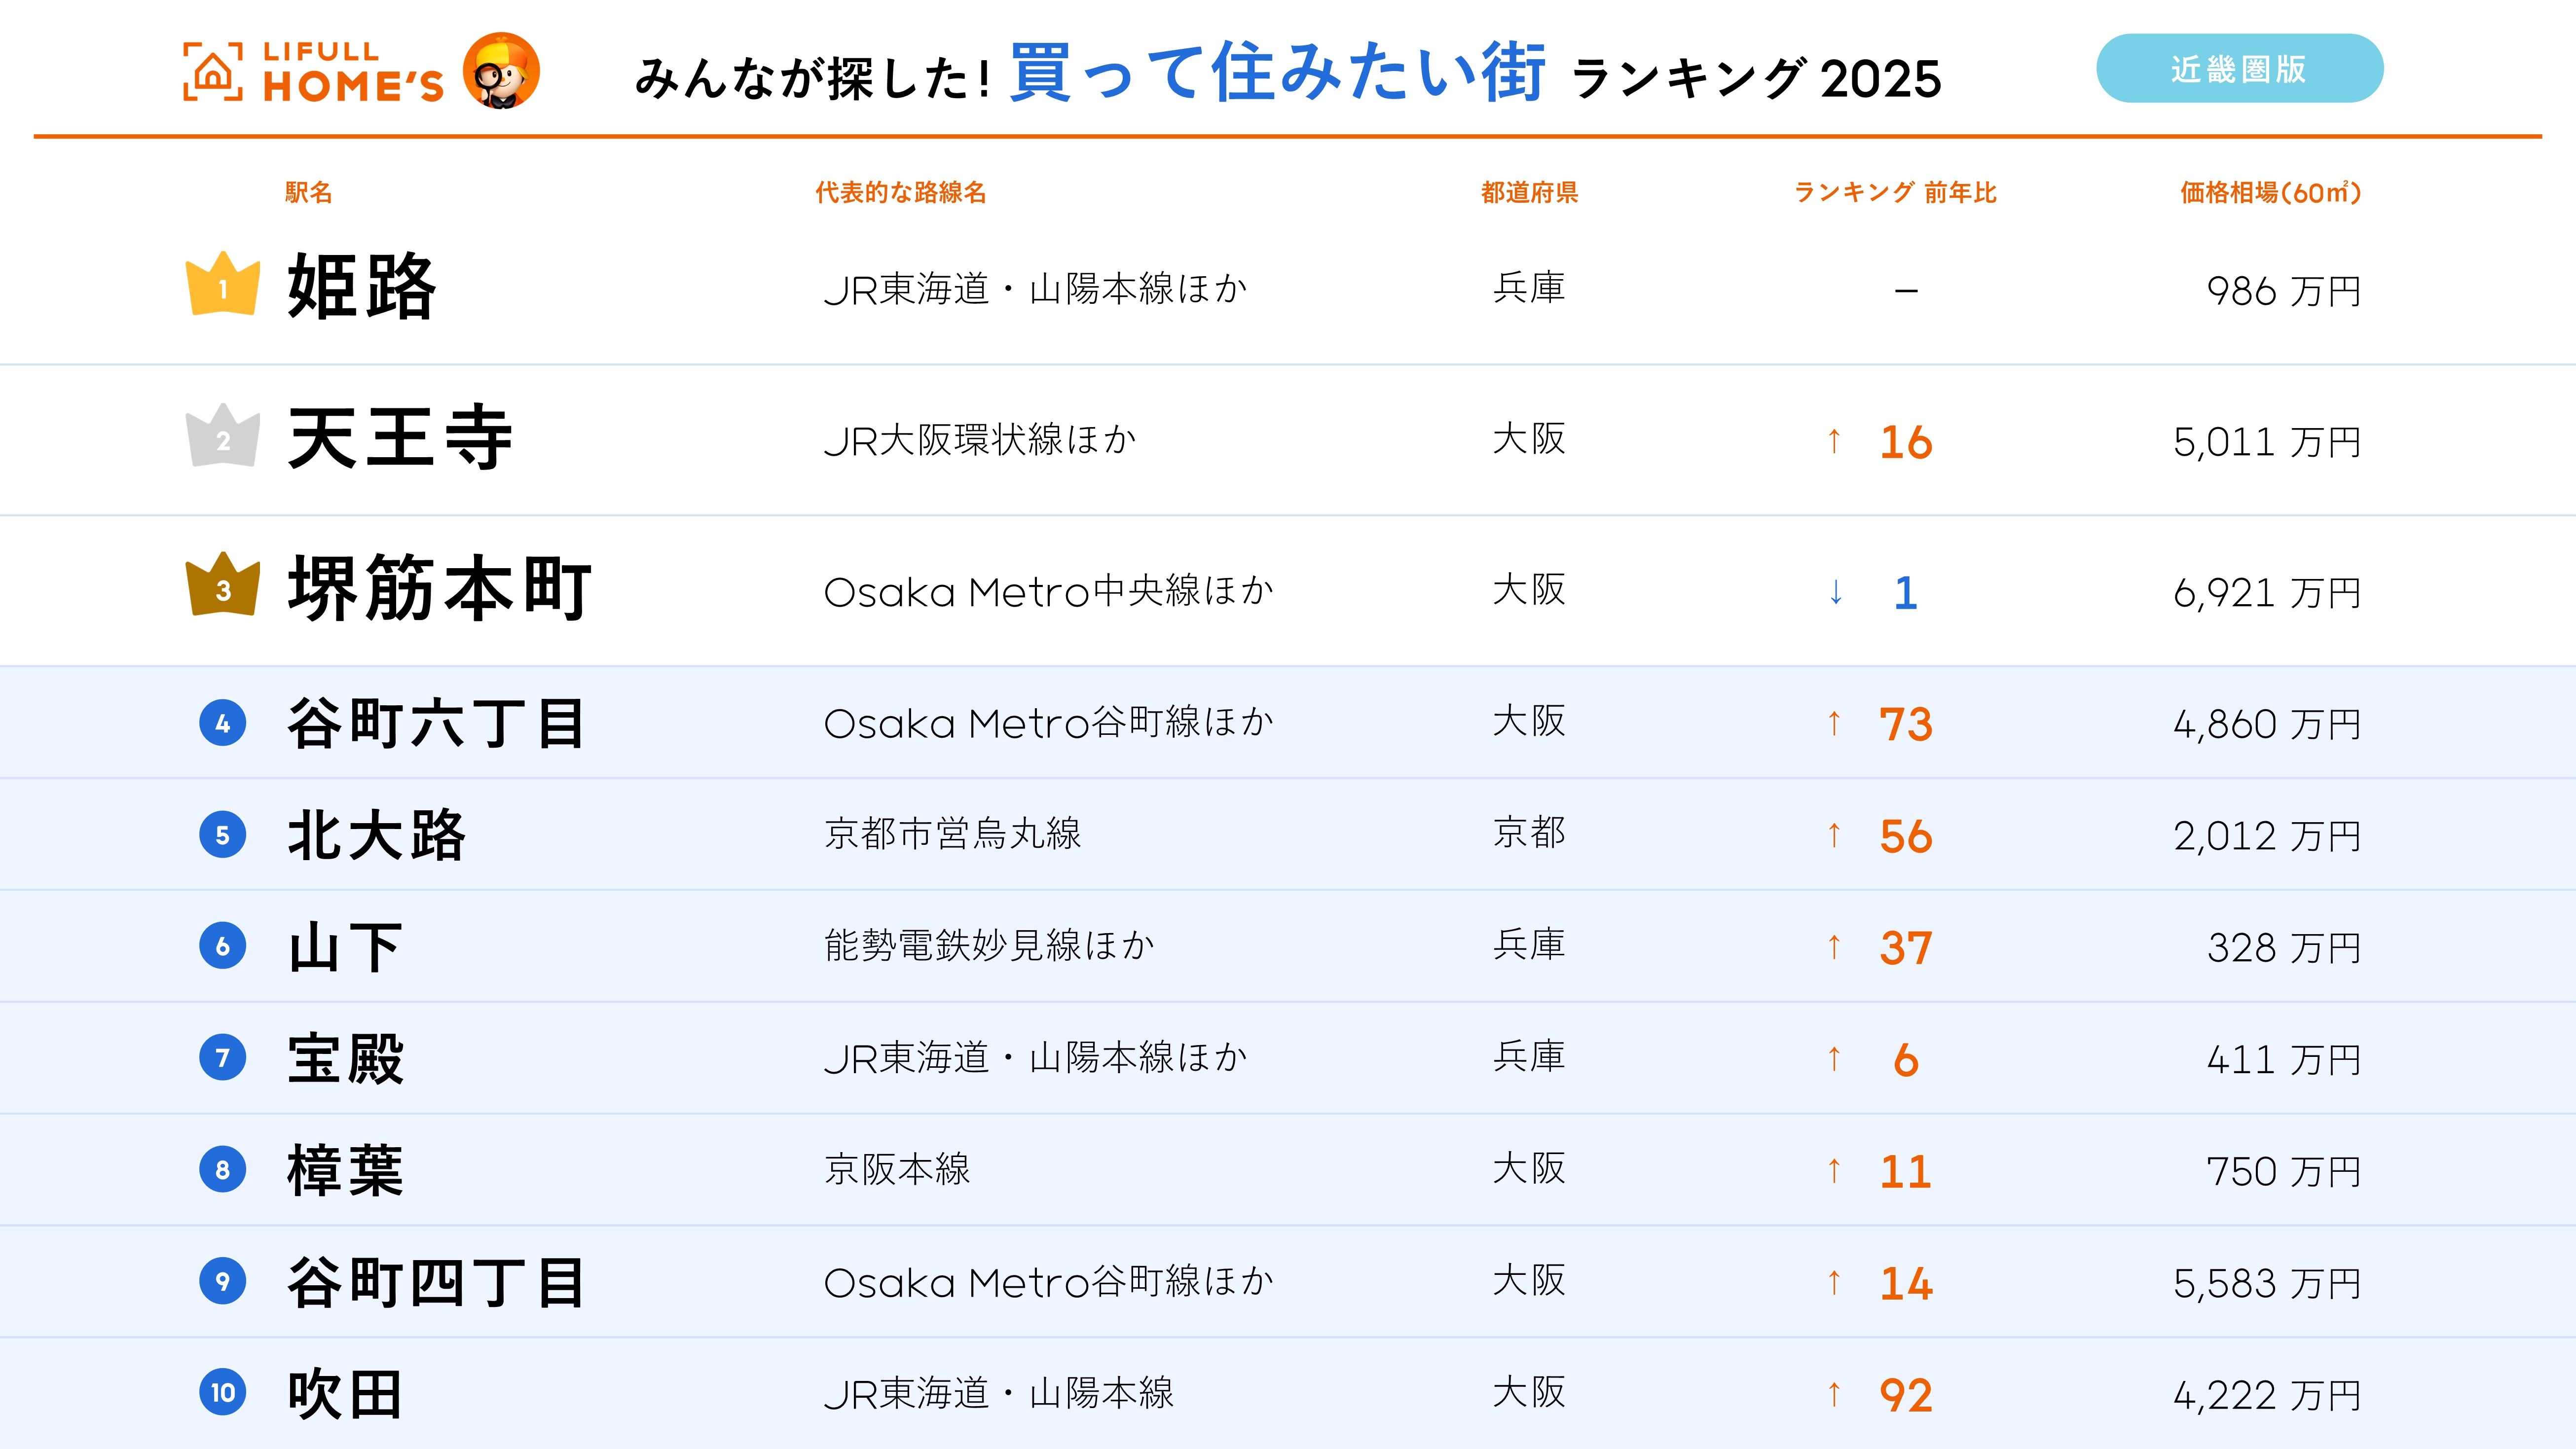Click the 駅名 column header
The width and height of the screenshot is (2576, 1449).
(308, 192)
